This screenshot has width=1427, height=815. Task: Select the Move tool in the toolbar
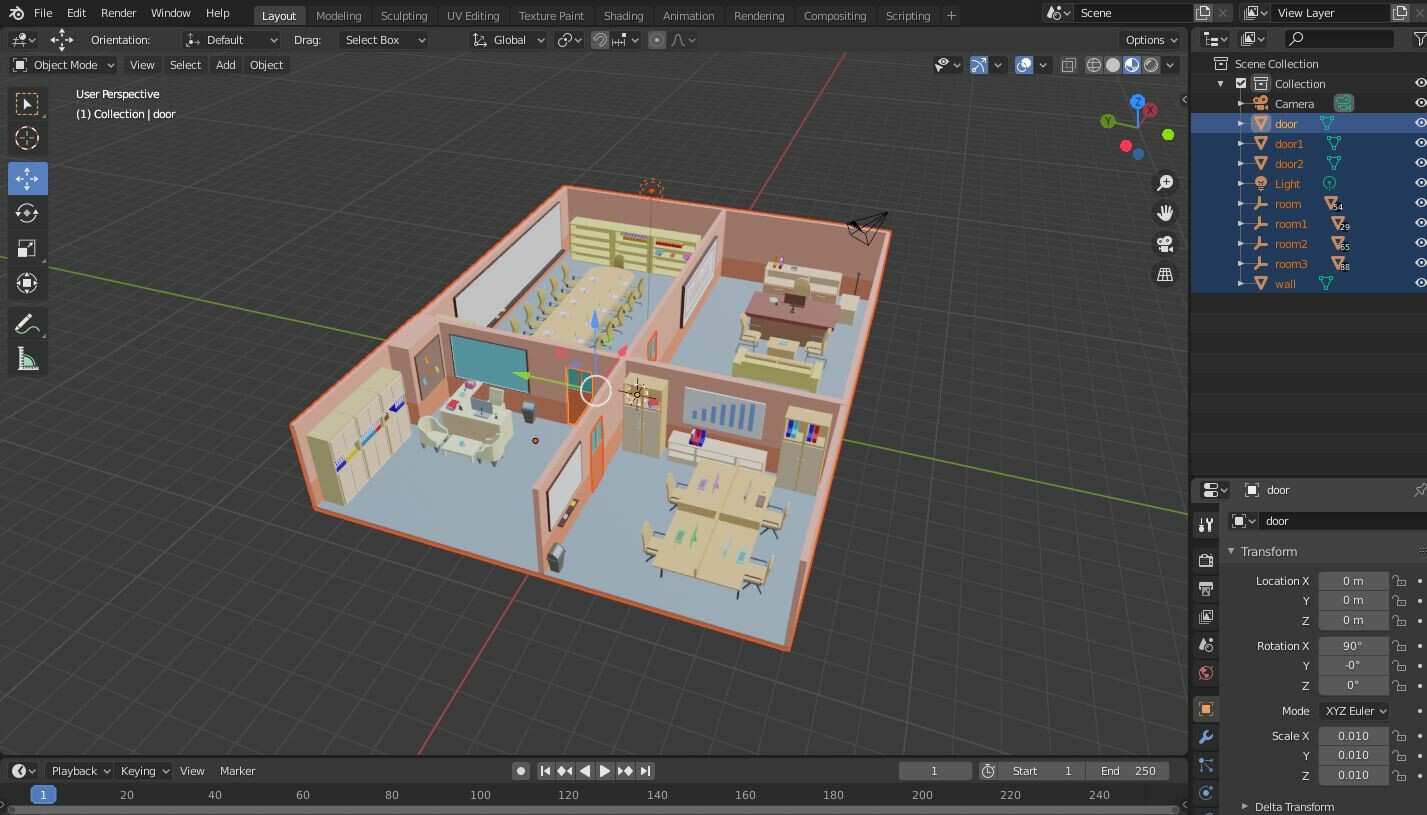(x=28, y=178)
